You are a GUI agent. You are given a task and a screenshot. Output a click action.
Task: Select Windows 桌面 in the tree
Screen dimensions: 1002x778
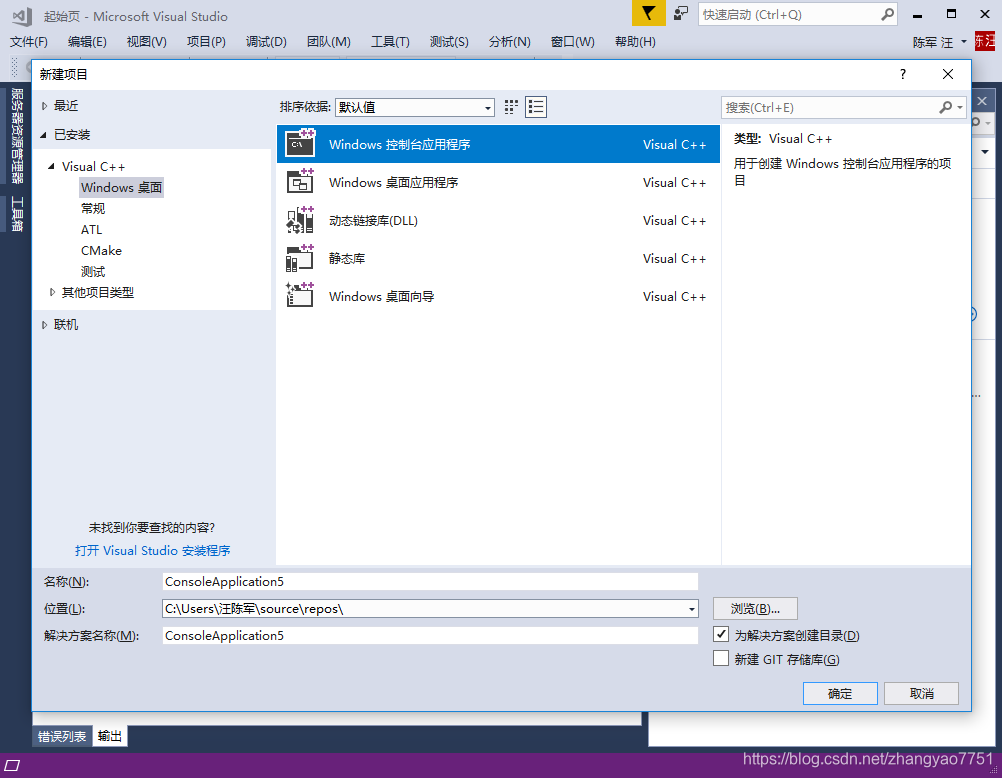click(x=121, y=187)
